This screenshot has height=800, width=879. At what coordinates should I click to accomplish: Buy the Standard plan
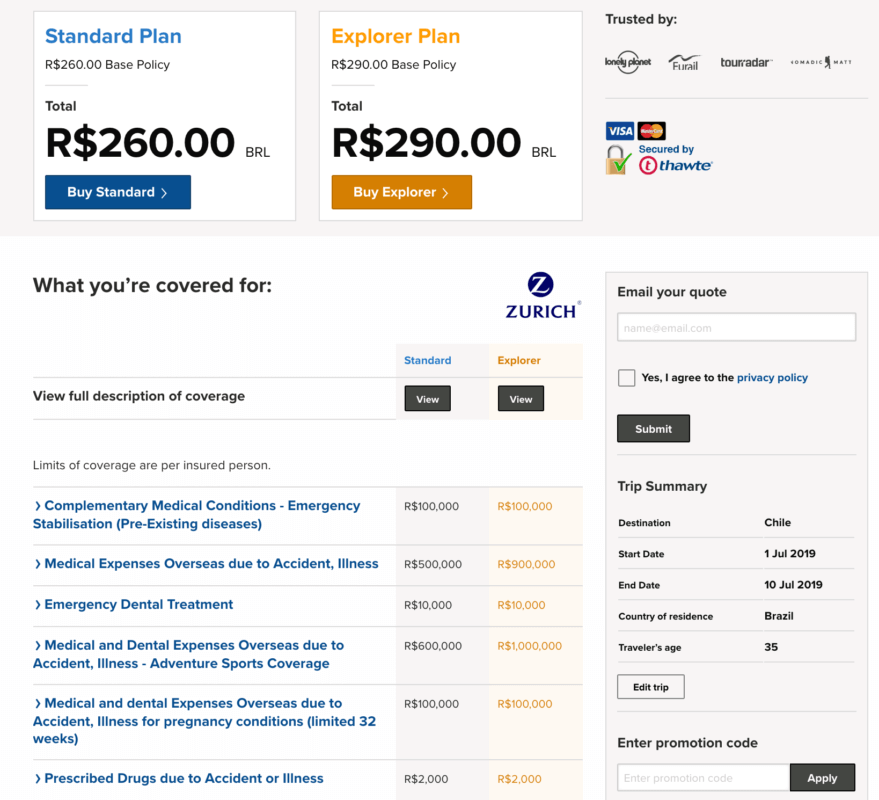point(118,192)
